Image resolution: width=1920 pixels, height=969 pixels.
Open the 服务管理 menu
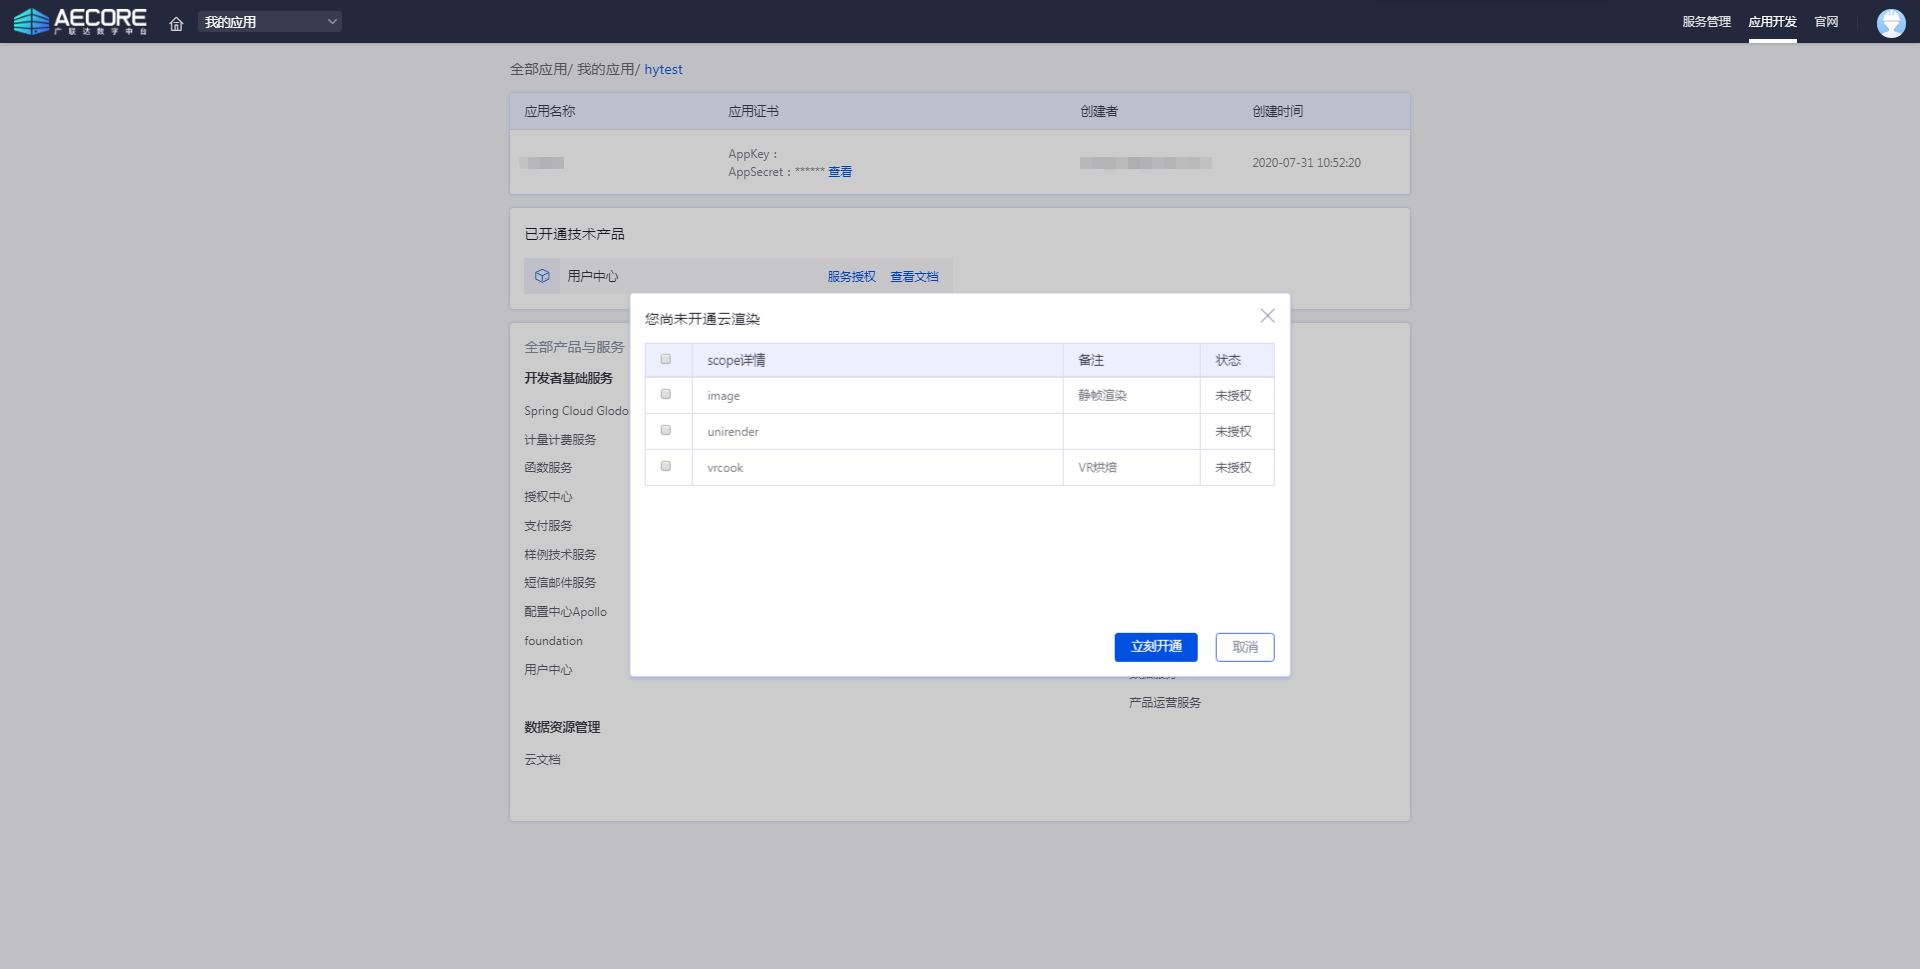pyautogui.click(x=1706, y=22)
